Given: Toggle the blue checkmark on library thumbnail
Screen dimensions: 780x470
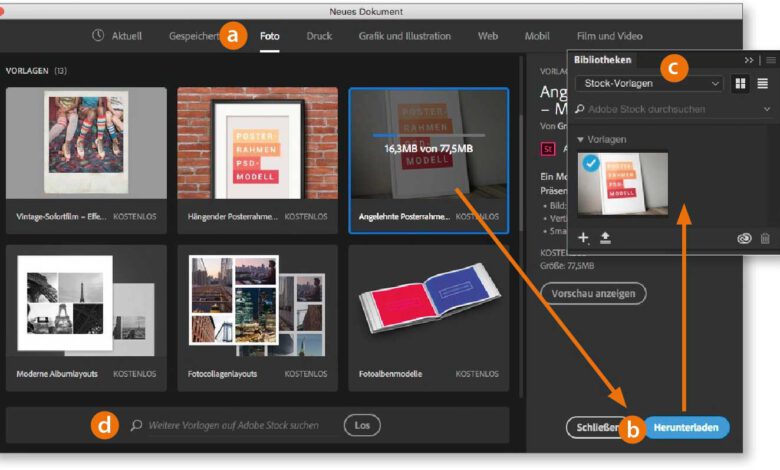Looking at the screenshot, I should click(x=591, y=163).
